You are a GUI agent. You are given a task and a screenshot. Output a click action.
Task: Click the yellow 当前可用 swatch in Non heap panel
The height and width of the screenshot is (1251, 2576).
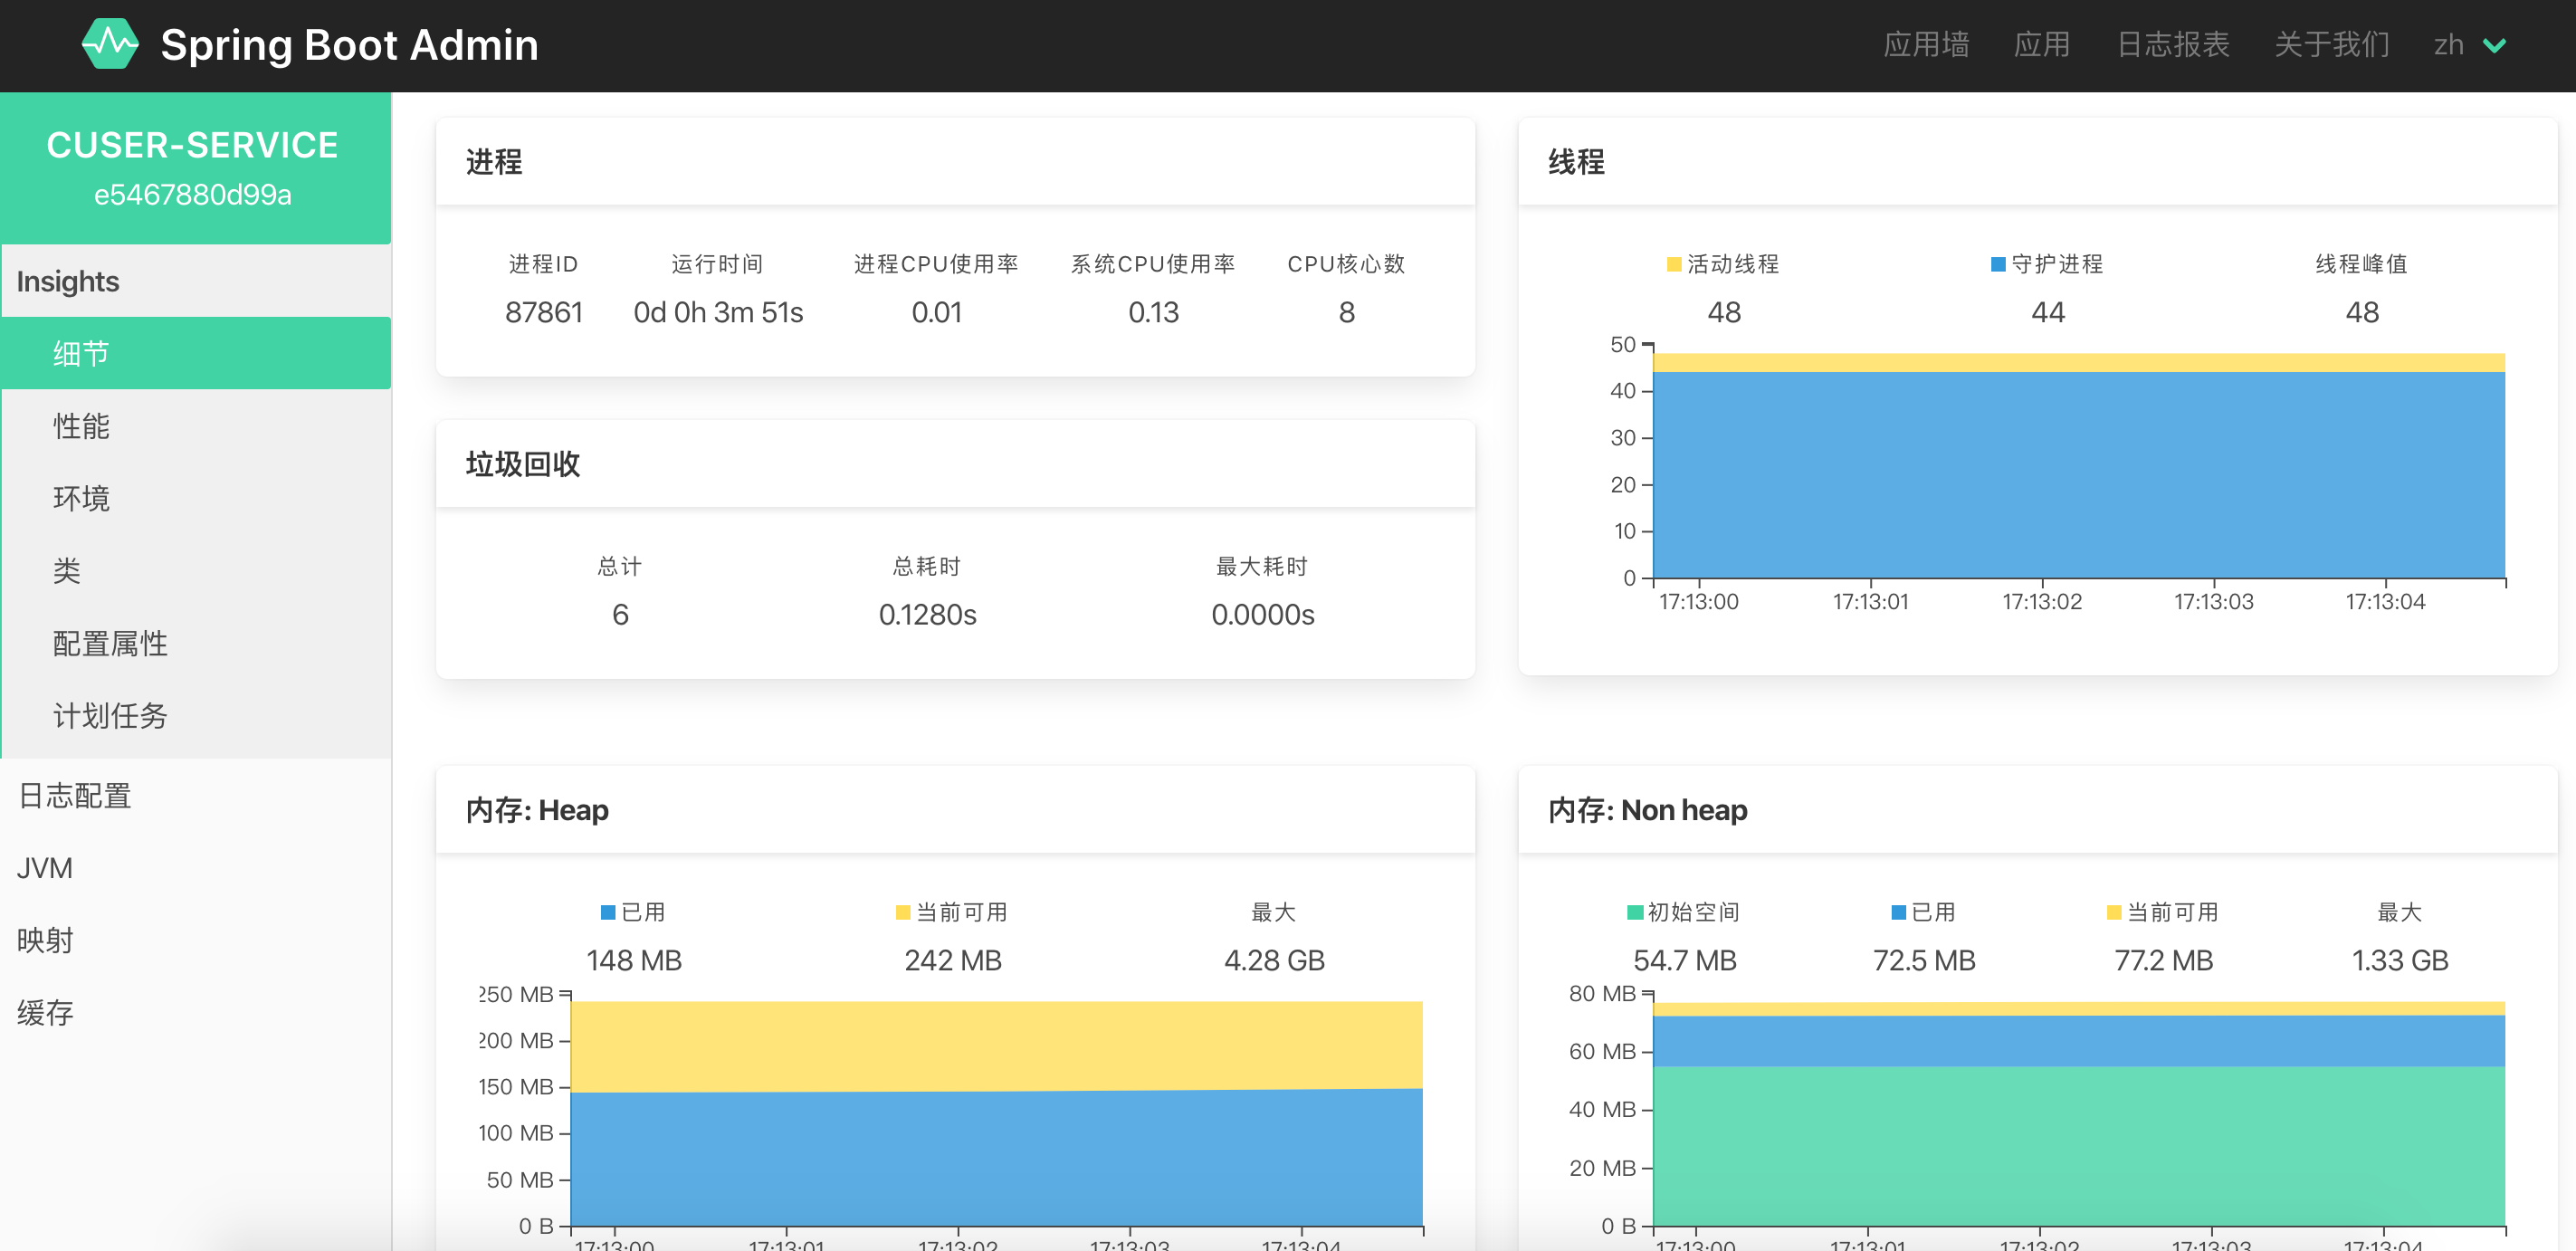2114,912
